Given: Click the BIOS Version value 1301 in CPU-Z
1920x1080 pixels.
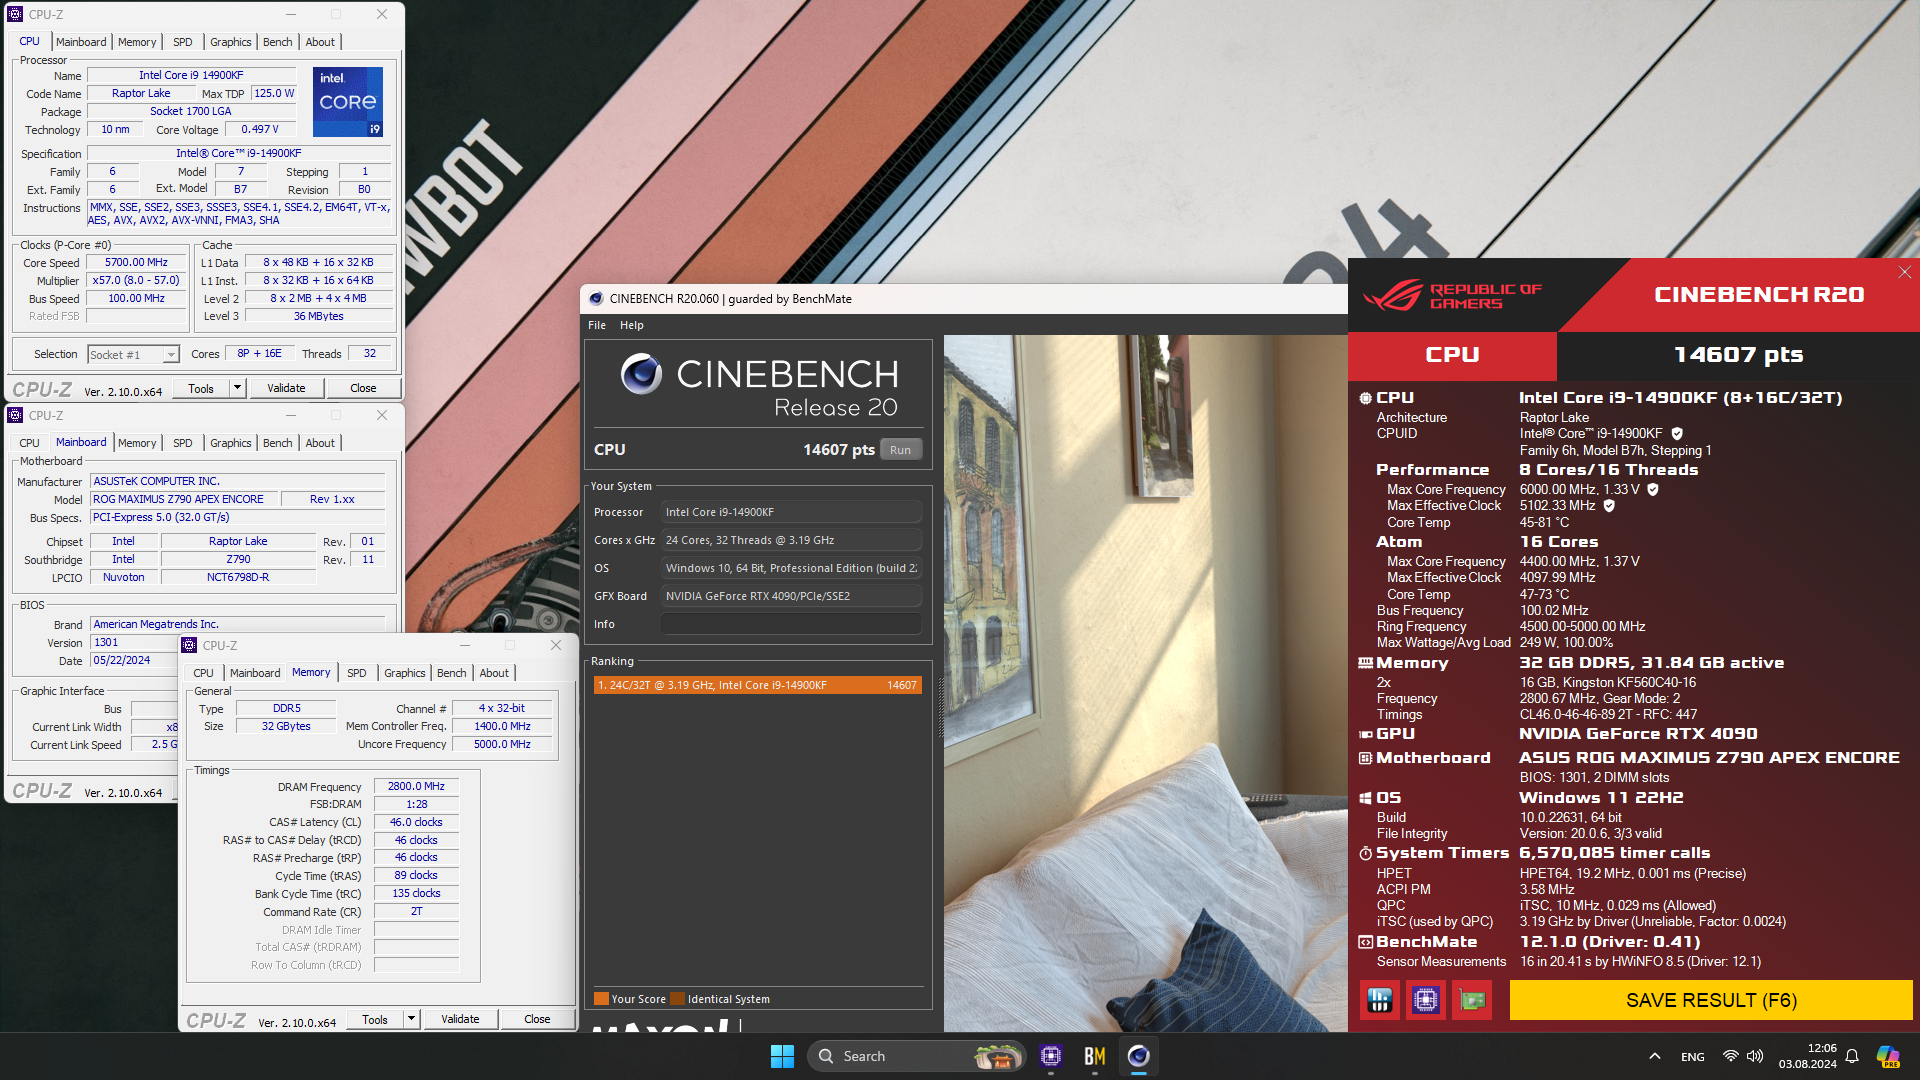Looking at the screenshot, I should point(133,643).
